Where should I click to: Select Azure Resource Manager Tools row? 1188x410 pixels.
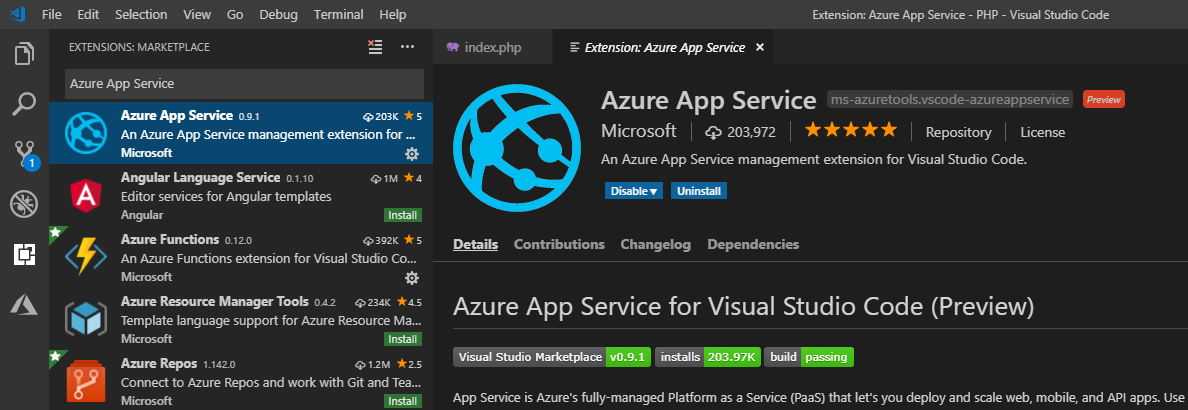pyautogui.click(x=241, y=319)
